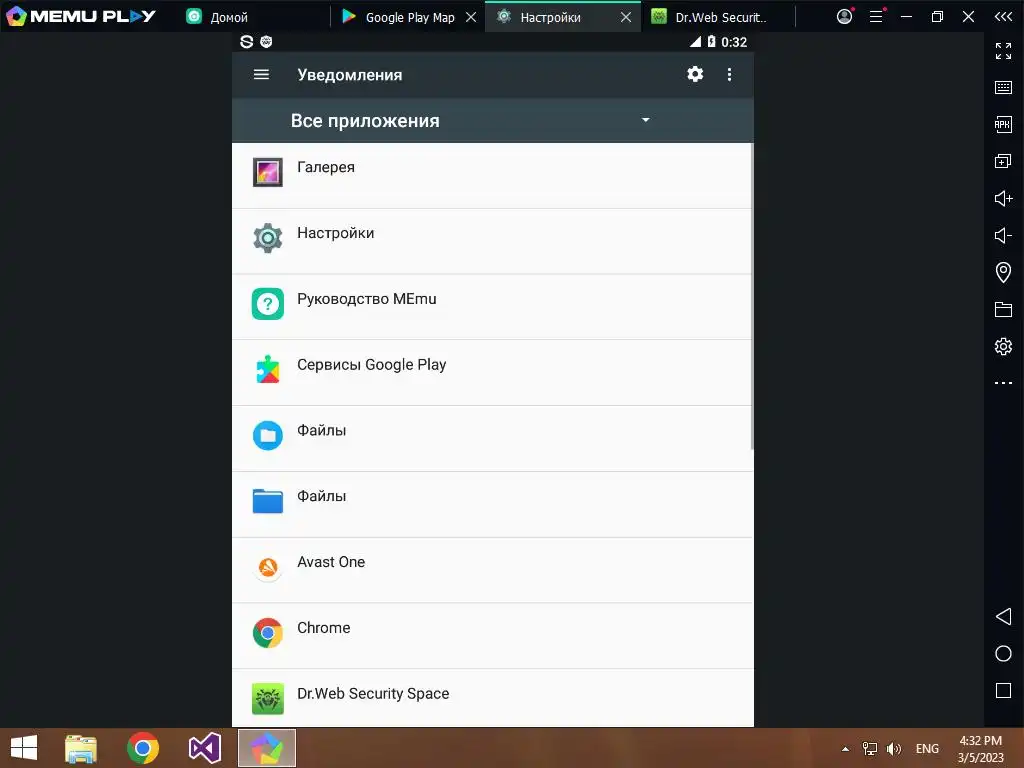Click the round blue Файлы icon
Viewport: 1024px width, 768px height.
tap(268, 436)
